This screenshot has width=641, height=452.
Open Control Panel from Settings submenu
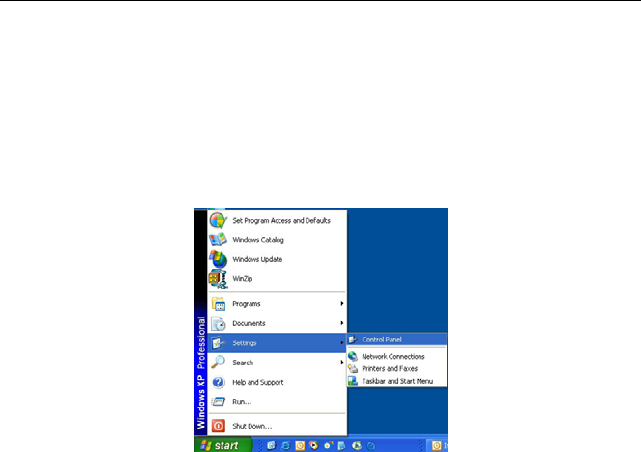(397, 340)
